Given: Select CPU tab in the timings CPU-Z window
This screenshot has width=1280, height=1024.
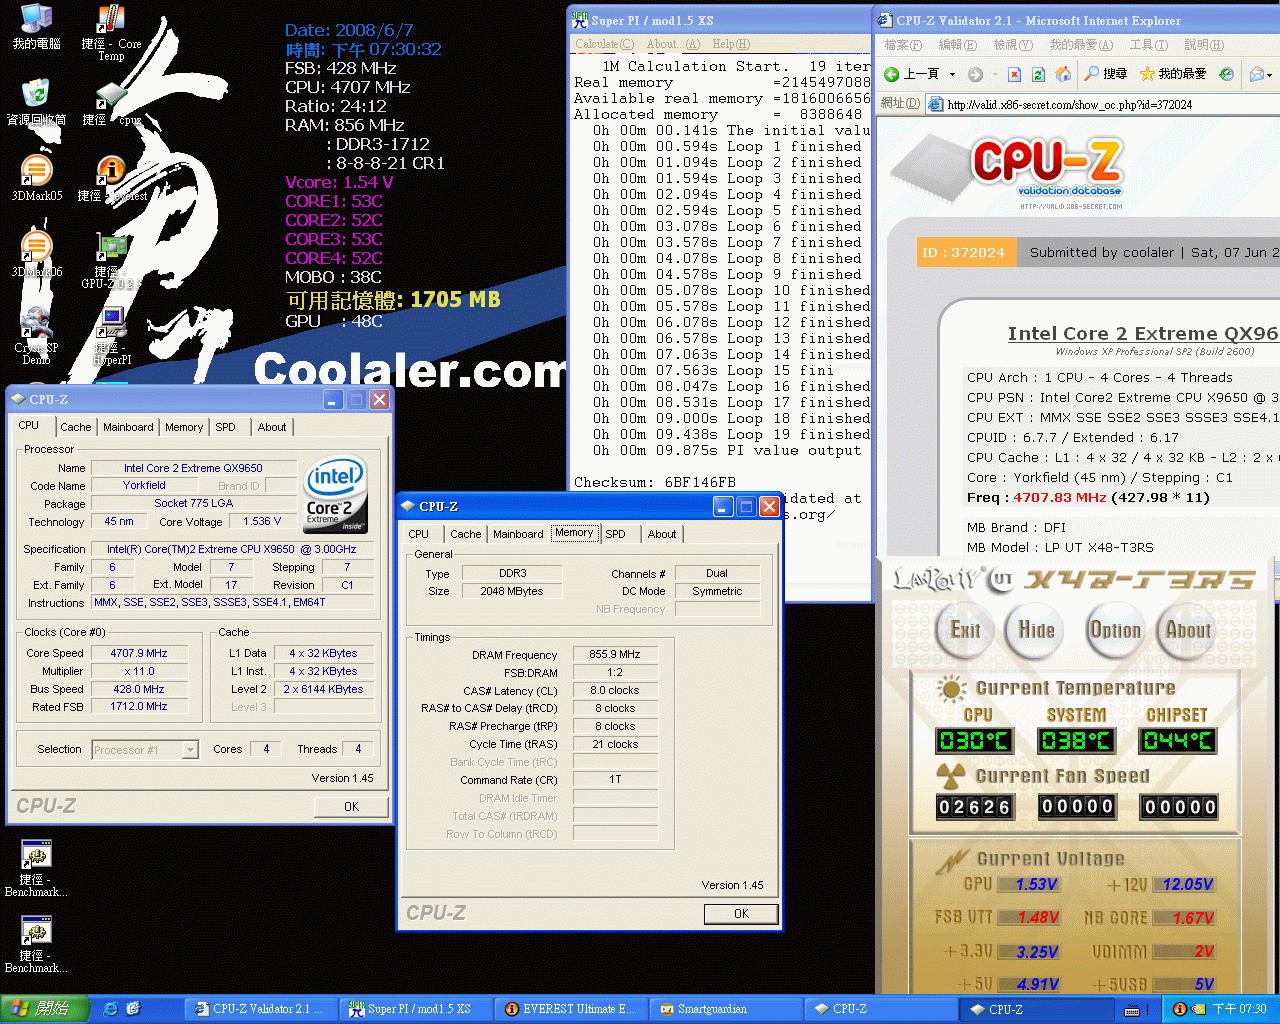Looking at the screenshot, I should pyautogui.click(x=419, y=534).
